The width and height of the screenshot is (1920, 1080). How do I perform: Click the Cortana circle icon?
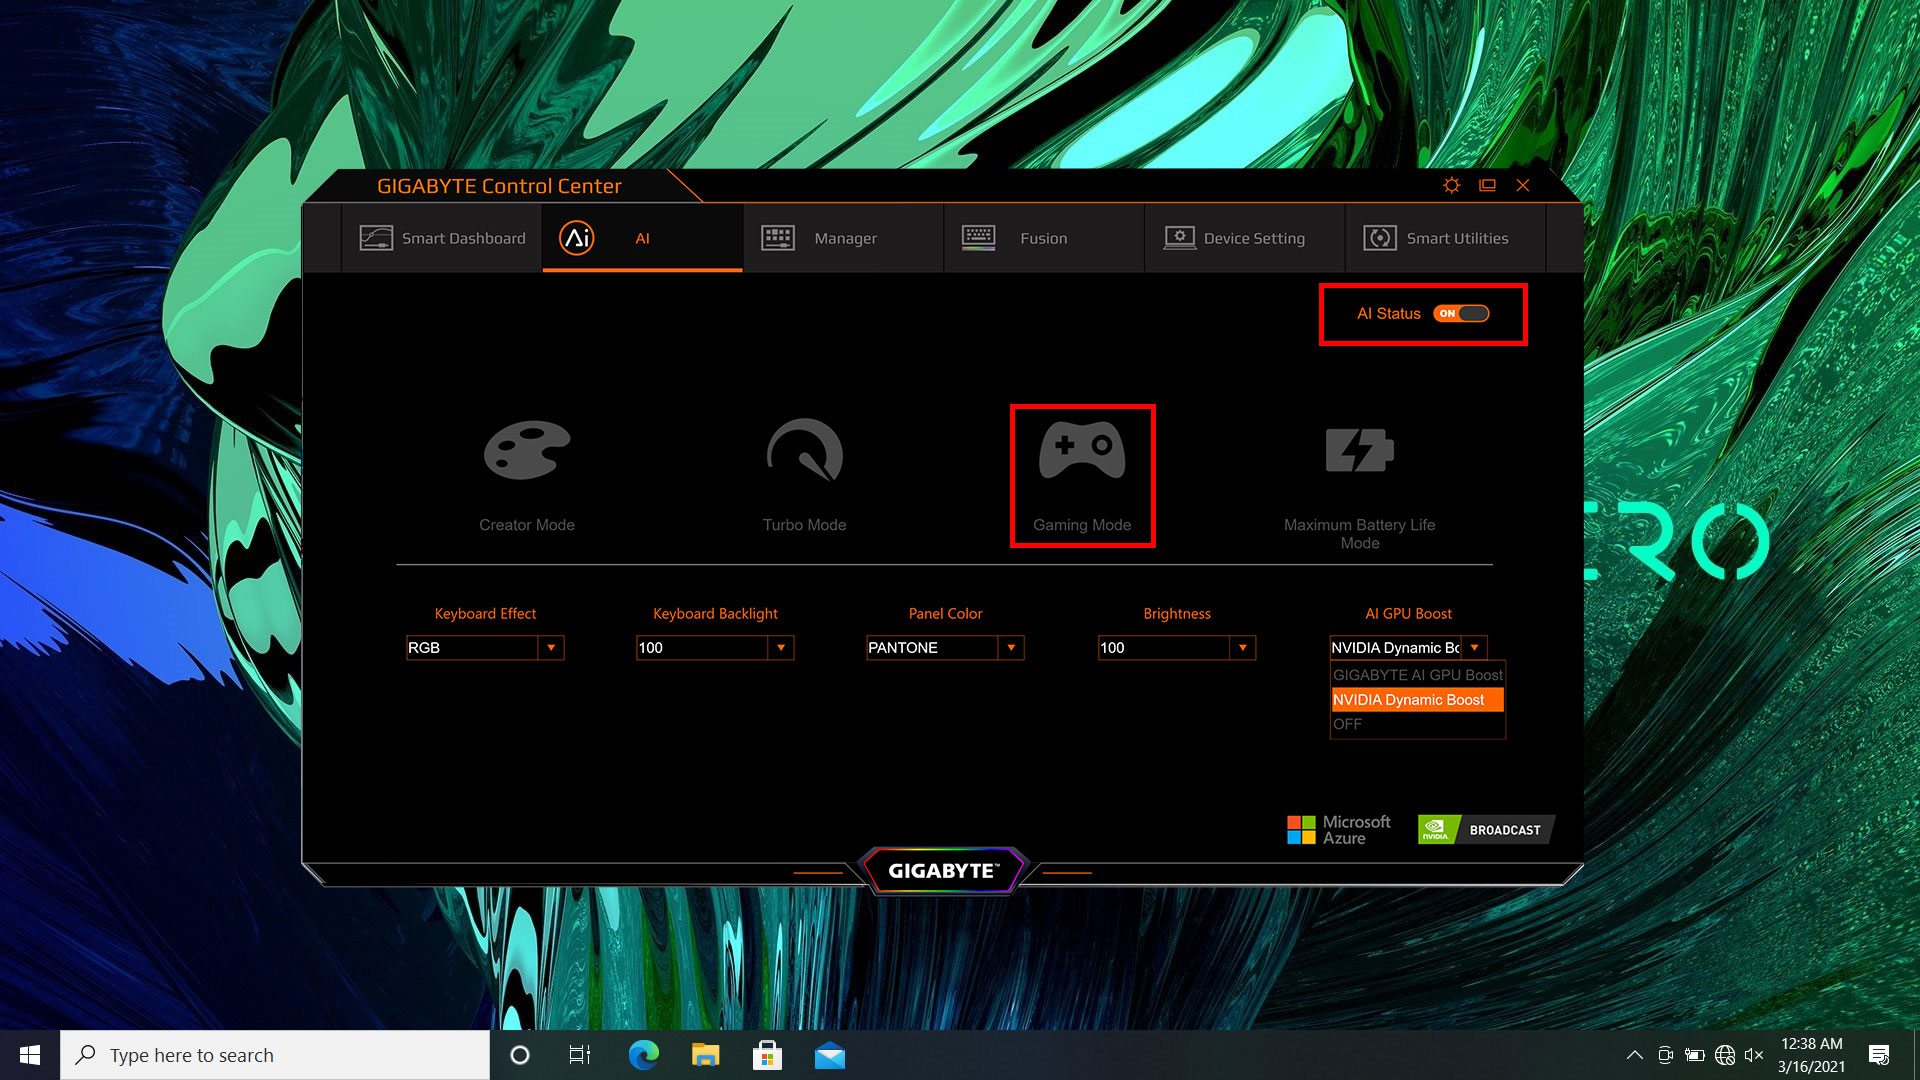pos(520,1055)
